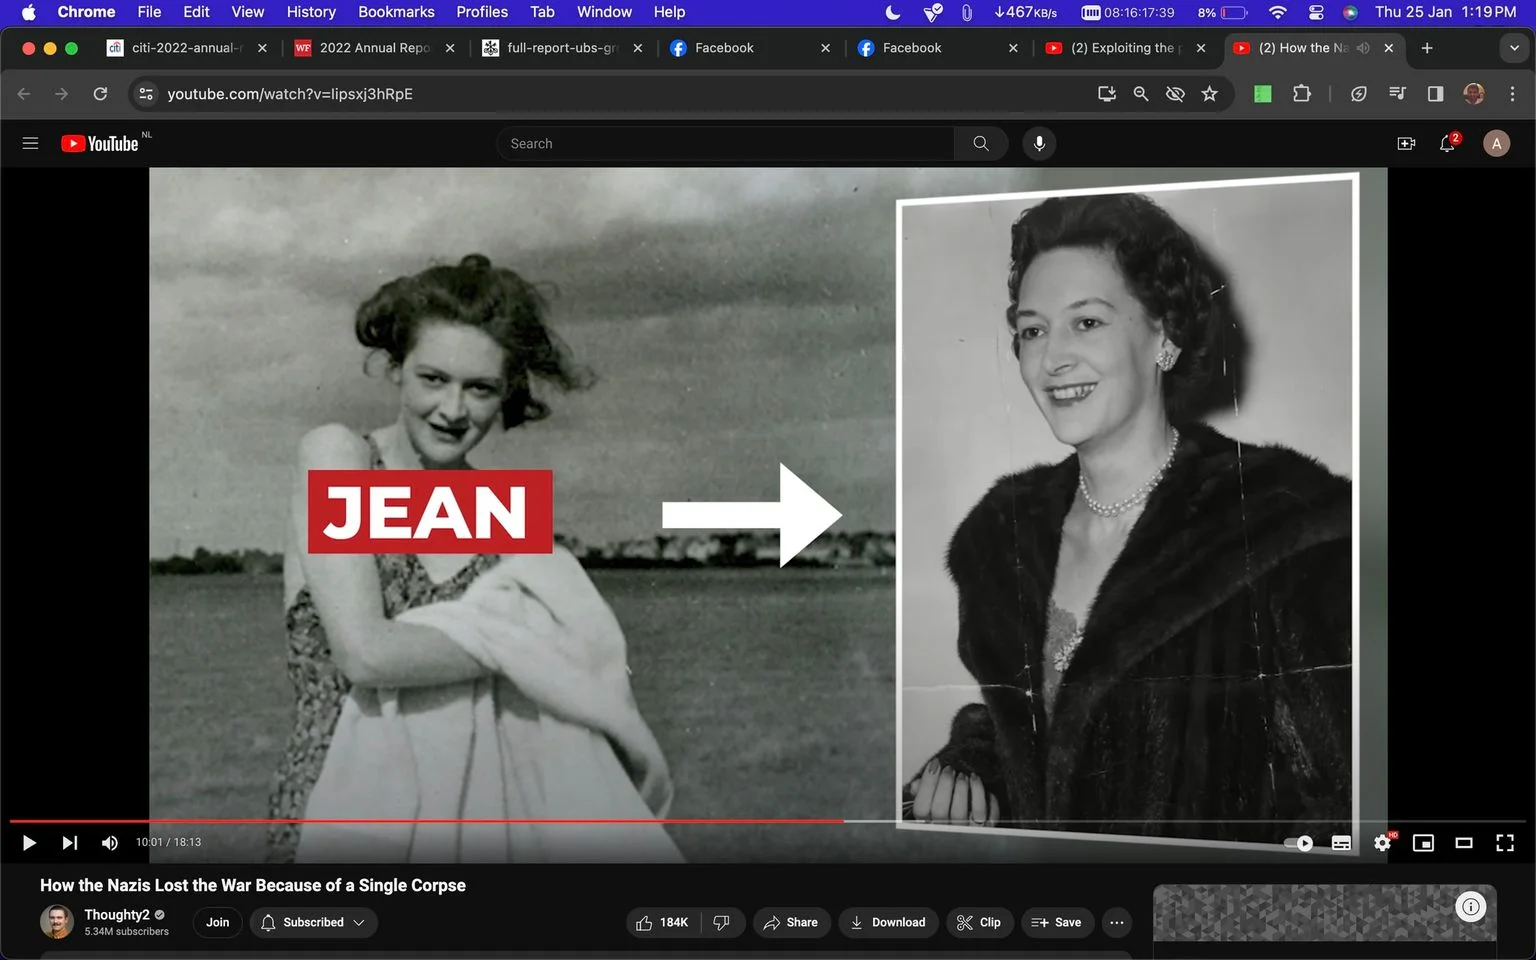Open the Chrome extensions puzzle icon

tap(1301, 94)
